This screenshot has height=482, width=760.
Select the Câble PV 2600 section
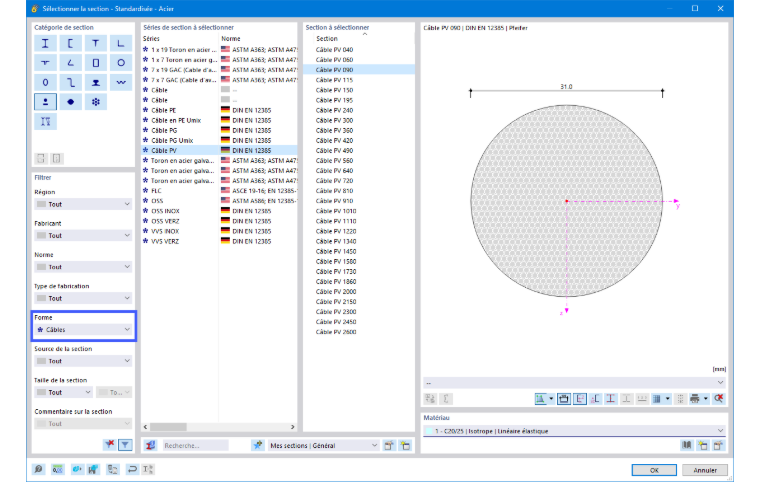(359, 332)
